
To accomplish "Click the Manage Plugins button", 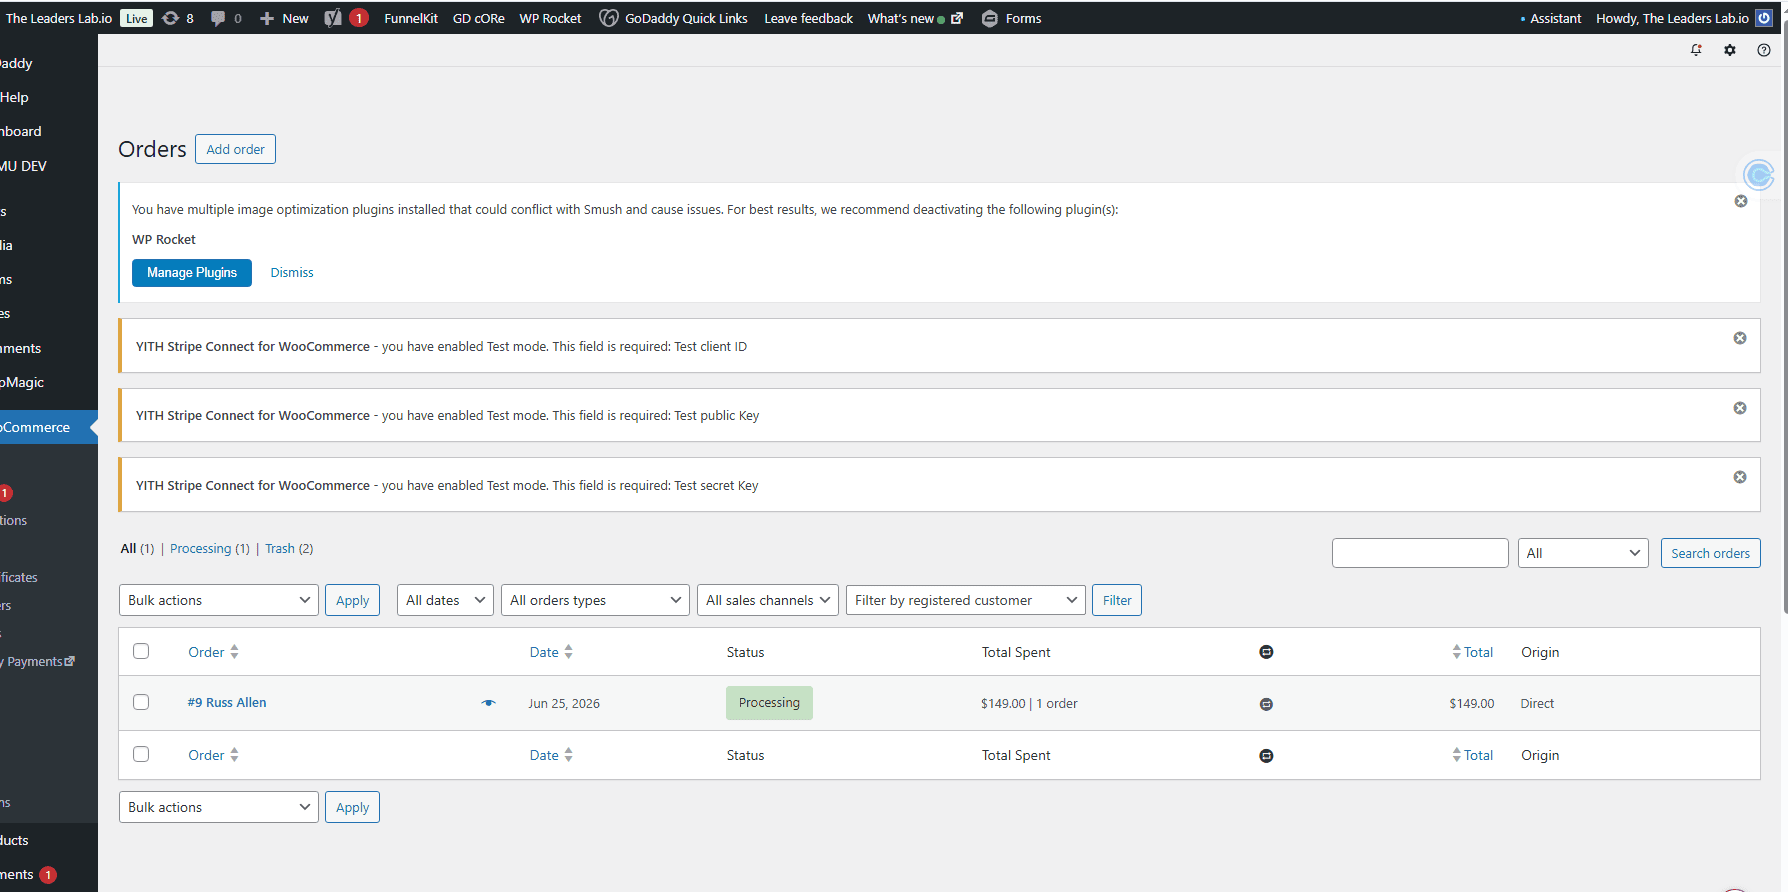I will [x=192, y=273].
